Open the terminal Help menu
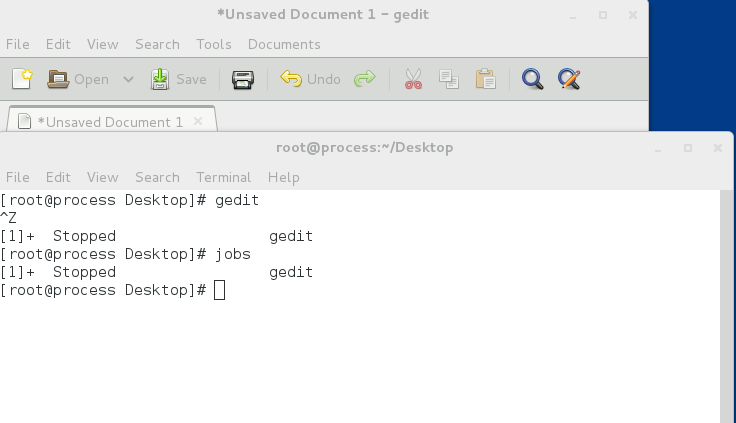This screenshot has height=423, width=736. pyautogui.click(x=284, y=177)
